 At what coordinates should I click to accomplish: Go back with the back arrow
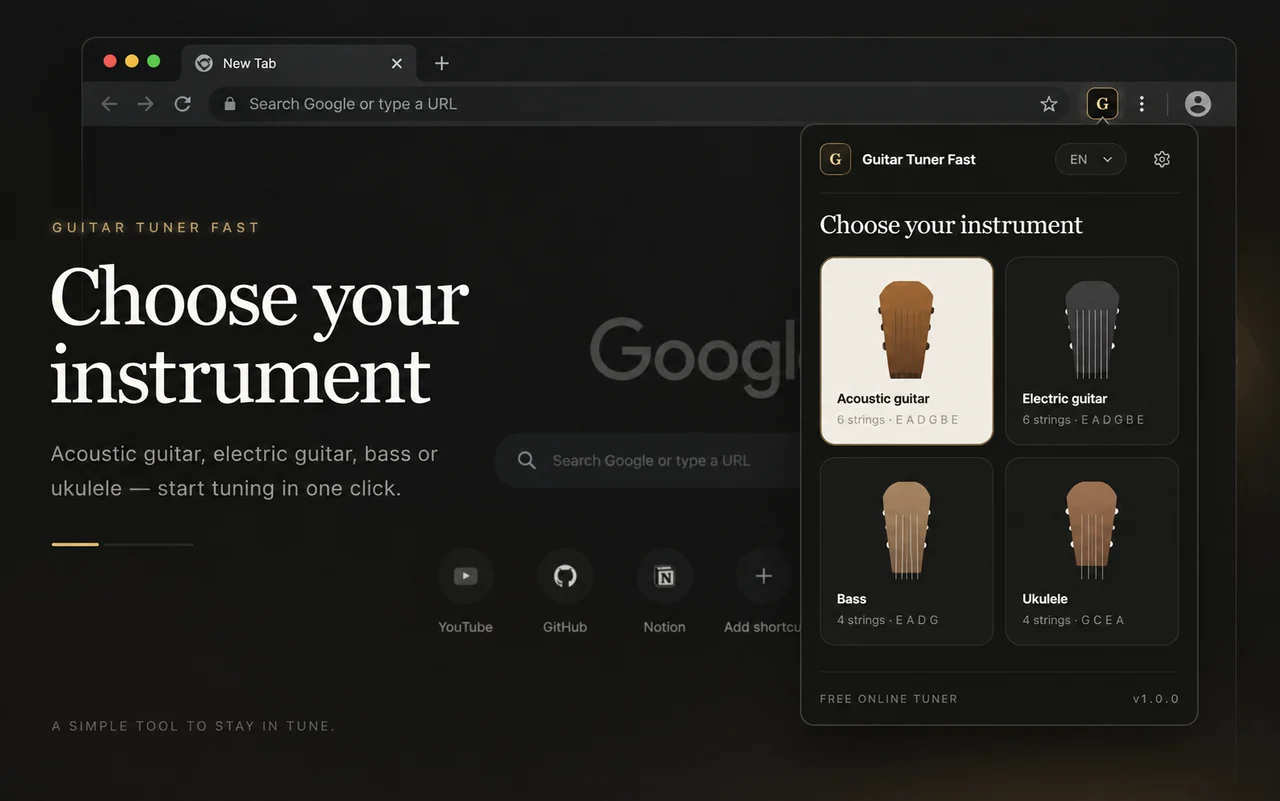[110, 104]
